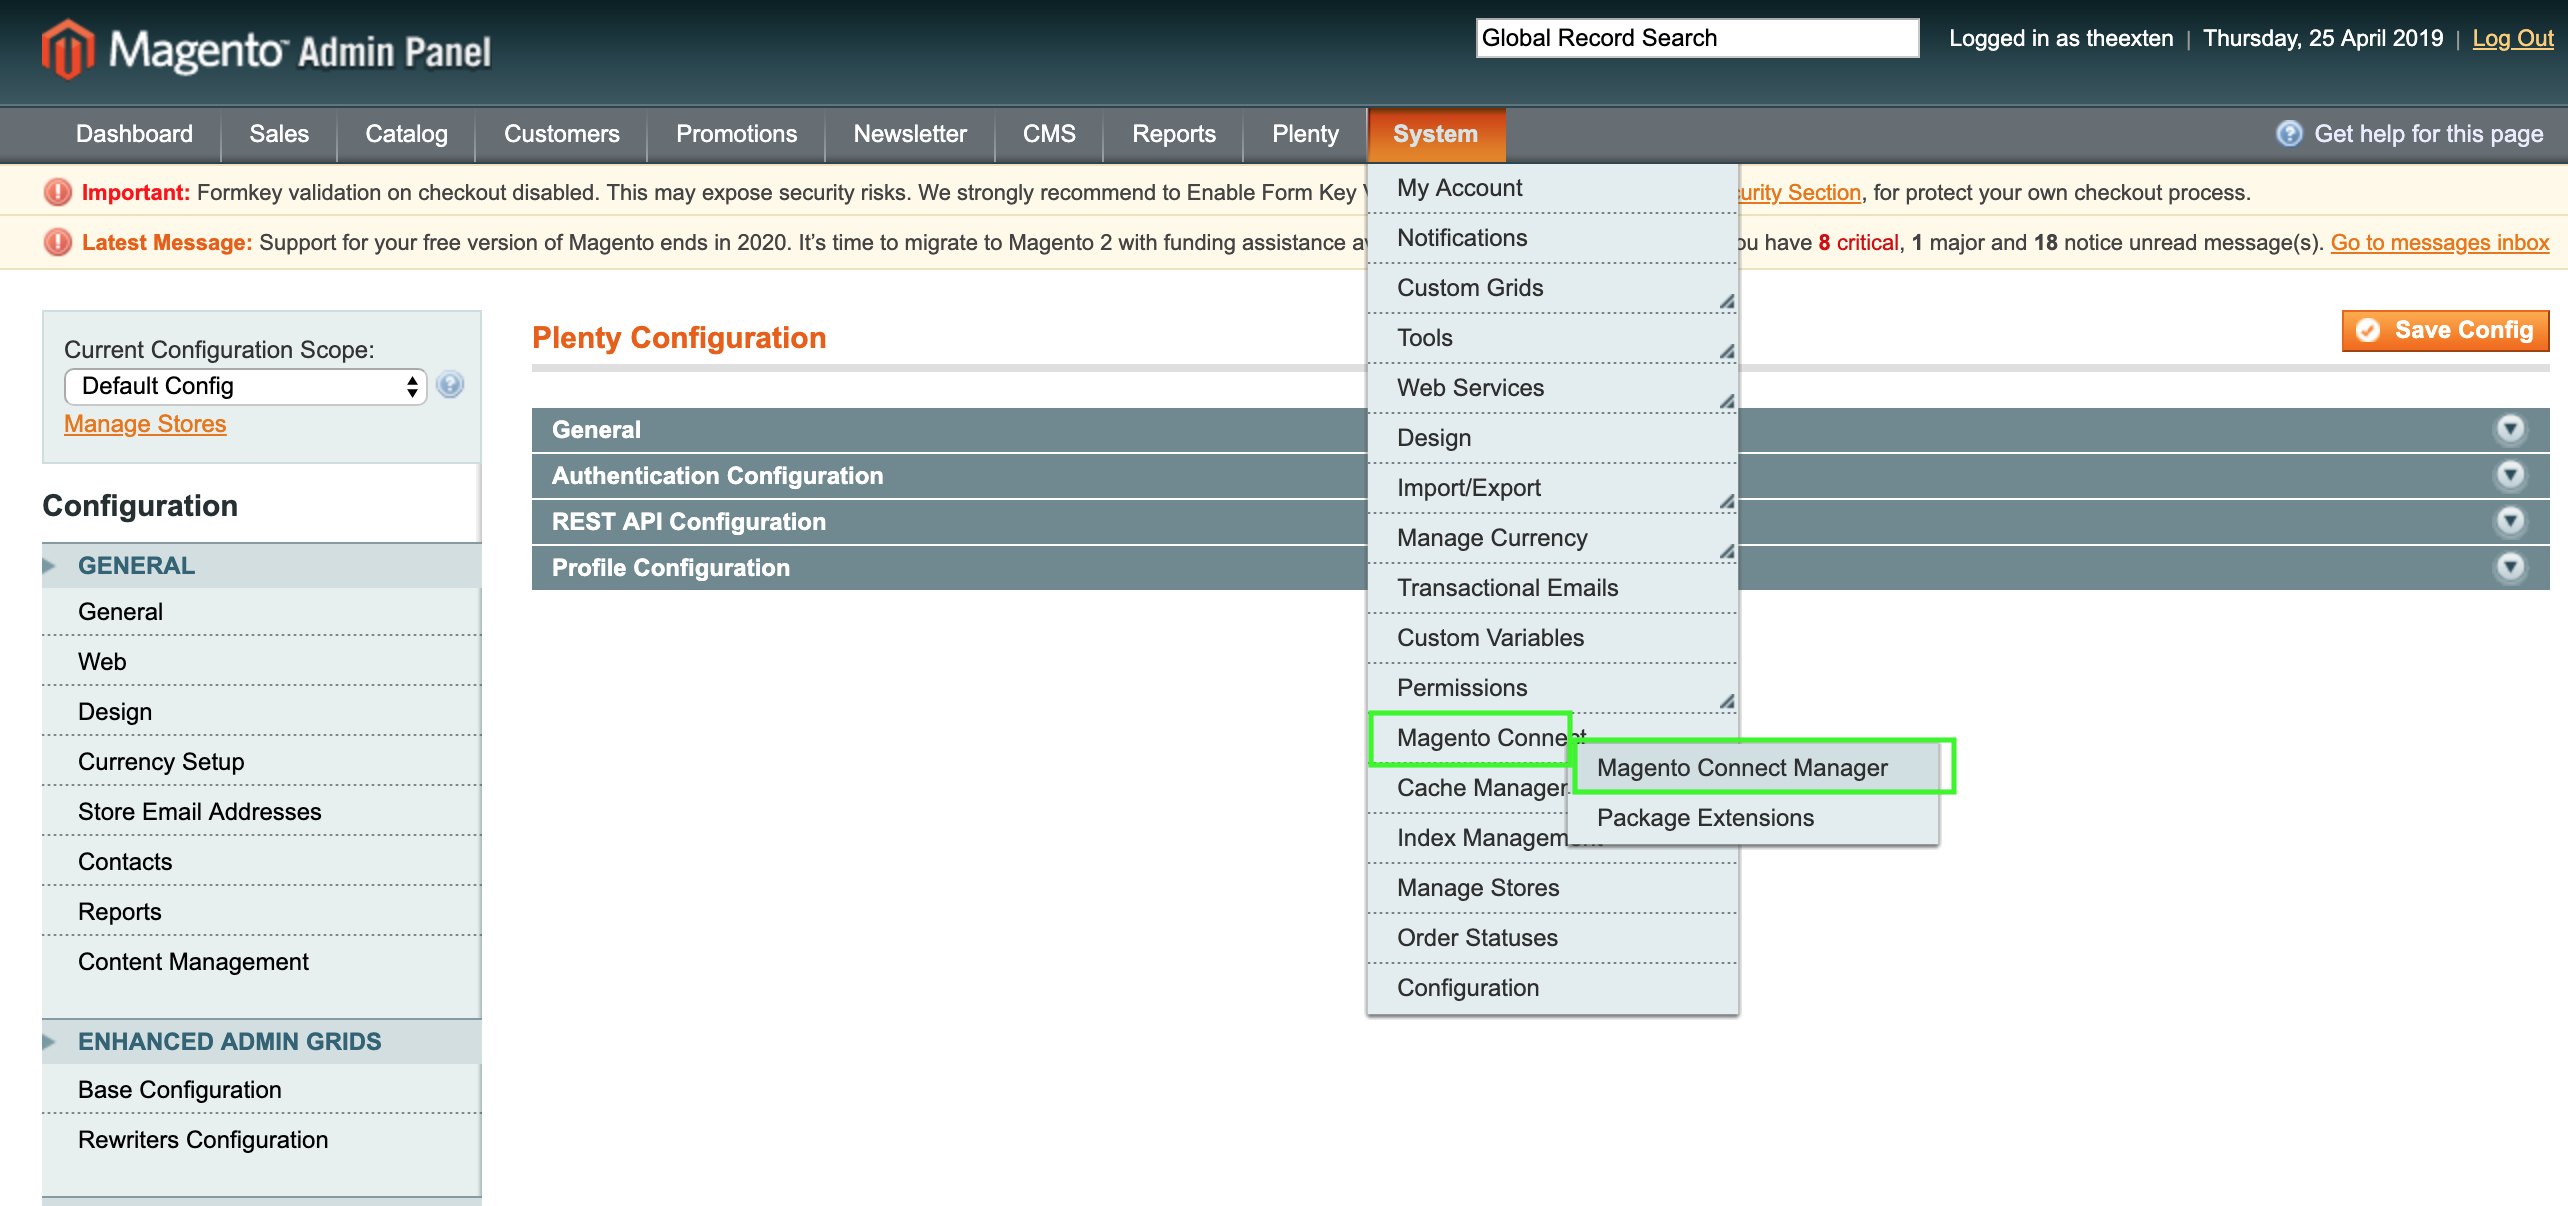Open Design in configuration sidebar

[262, 712]
